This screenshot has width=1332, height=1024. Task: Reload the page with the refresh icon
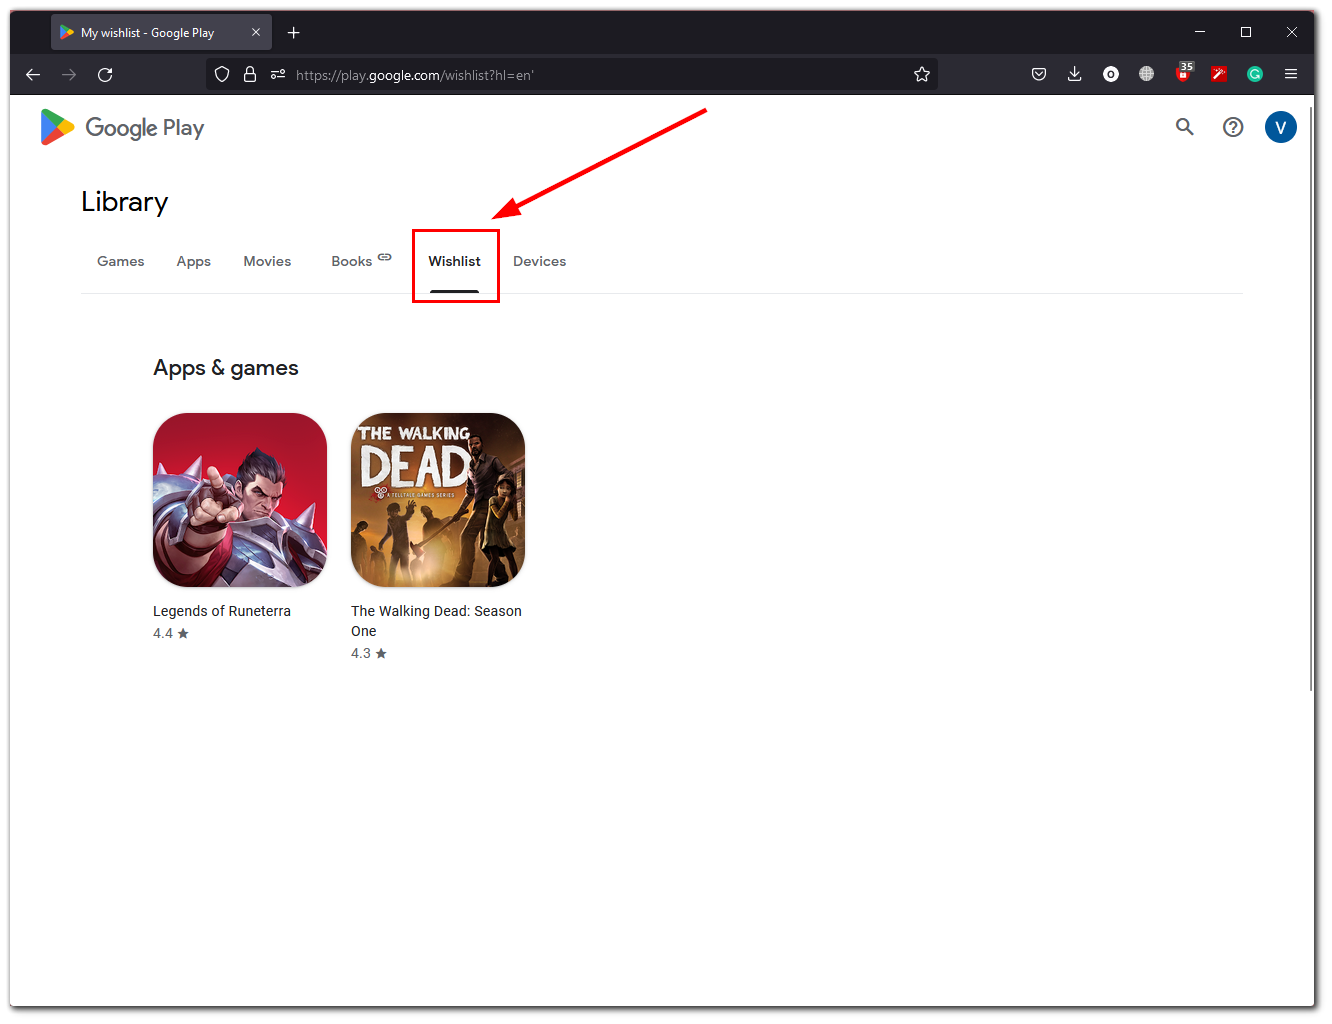point(105,74)
